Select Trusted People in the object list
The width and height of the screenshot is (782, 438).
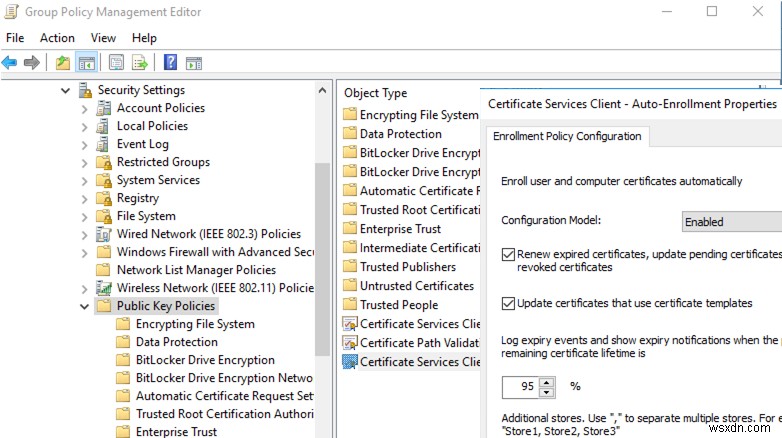click(x=398, y=305)
